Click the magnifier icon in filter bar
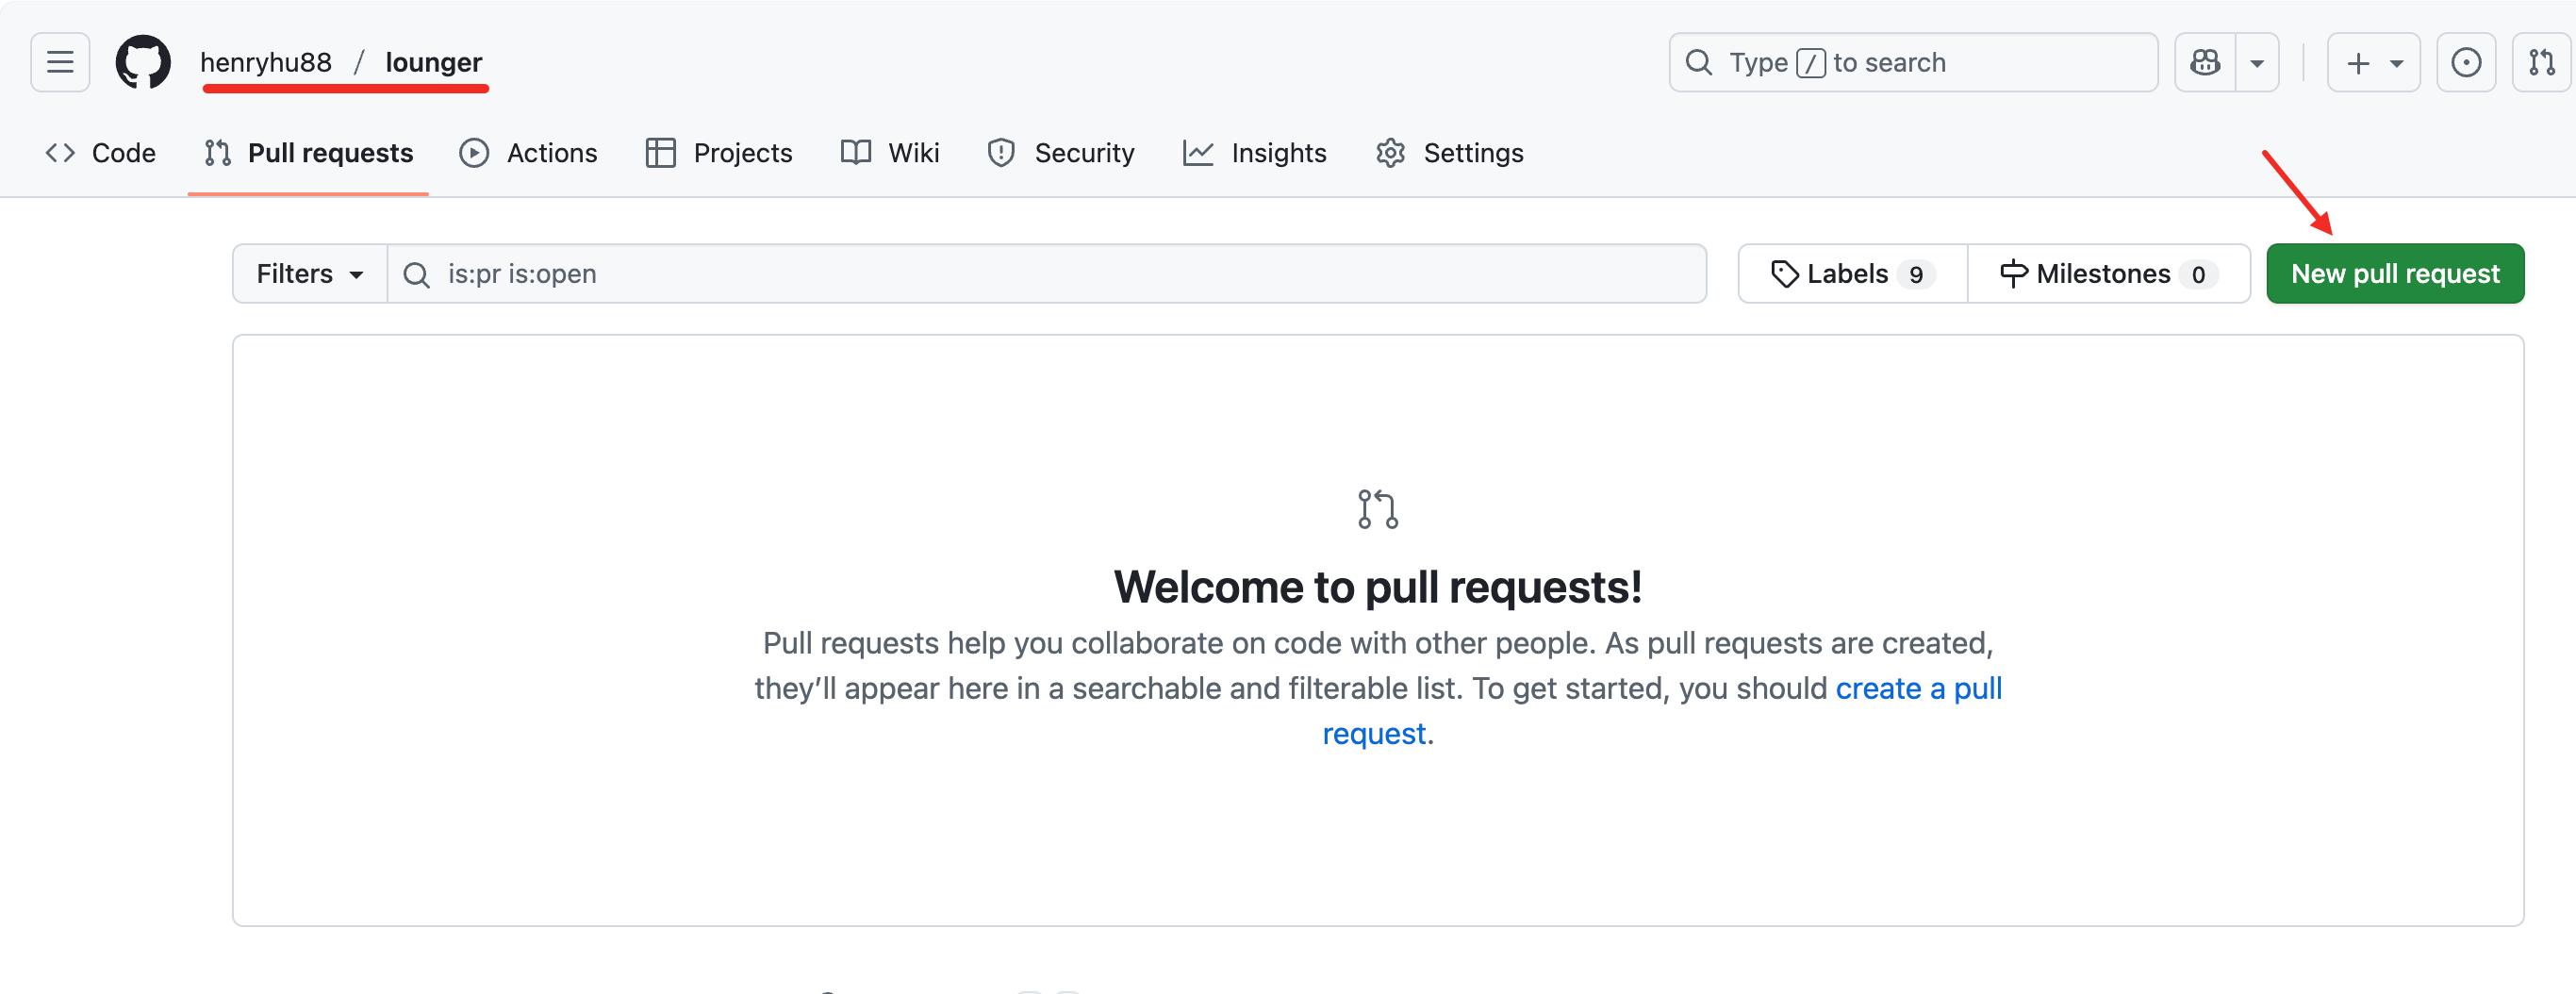The image size is (2576, 994). pos(416,274)
